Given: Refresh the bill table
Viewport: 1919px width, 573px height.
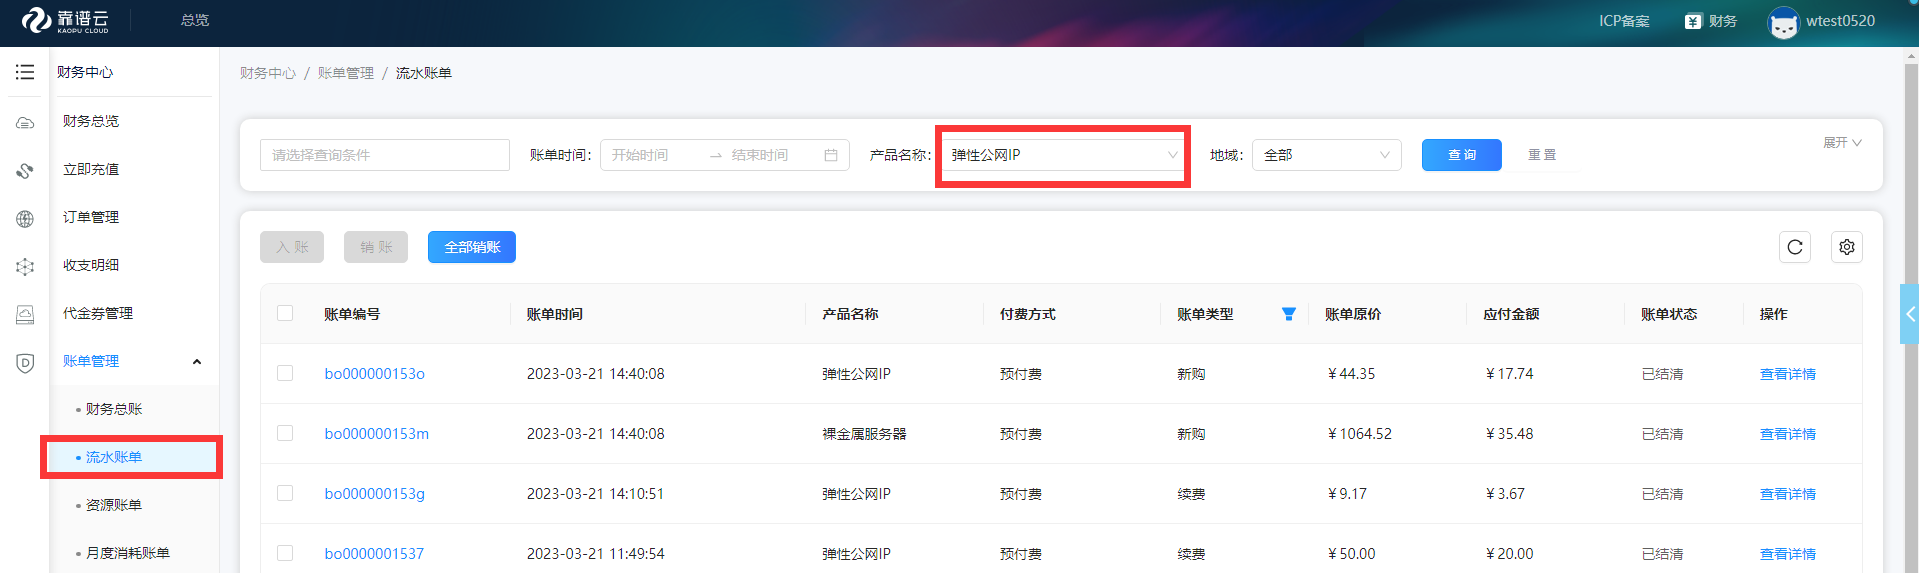Looking at the screenshot, I should (x=1795, y=247).
